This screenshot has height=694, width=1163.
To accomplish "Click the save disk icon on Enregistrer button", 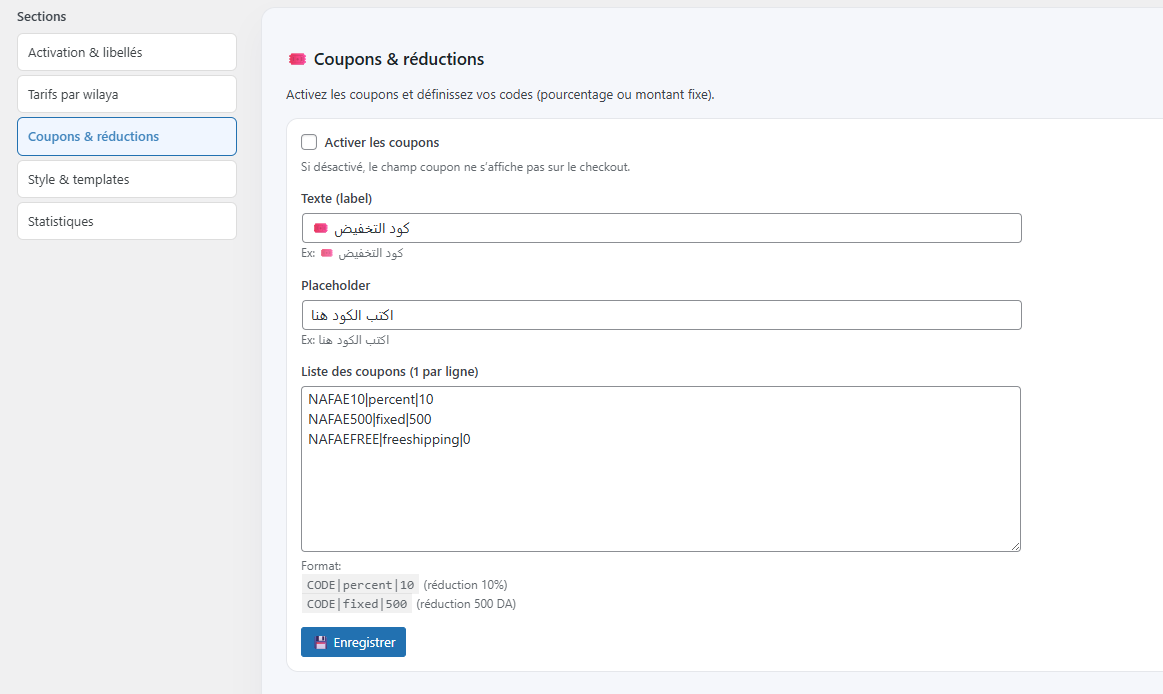I will pos(321,642).
